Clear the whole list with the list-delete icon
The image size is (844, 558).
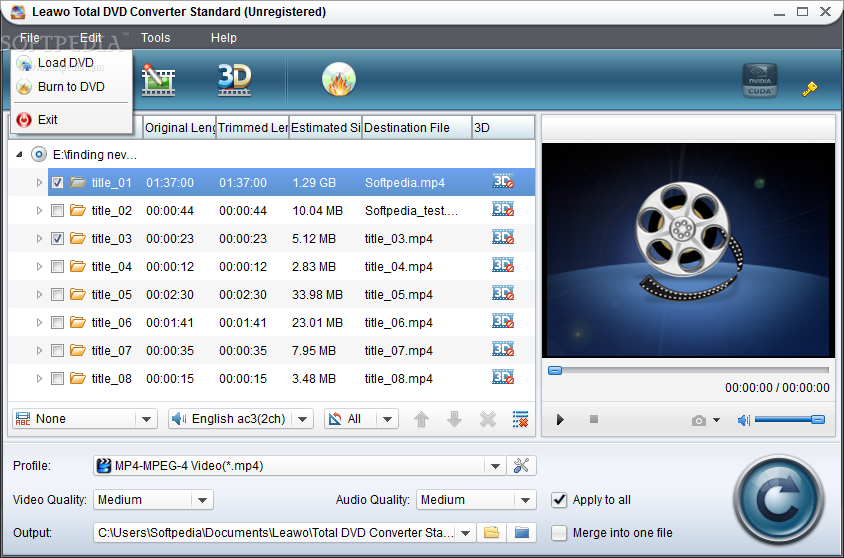[521, 419]
